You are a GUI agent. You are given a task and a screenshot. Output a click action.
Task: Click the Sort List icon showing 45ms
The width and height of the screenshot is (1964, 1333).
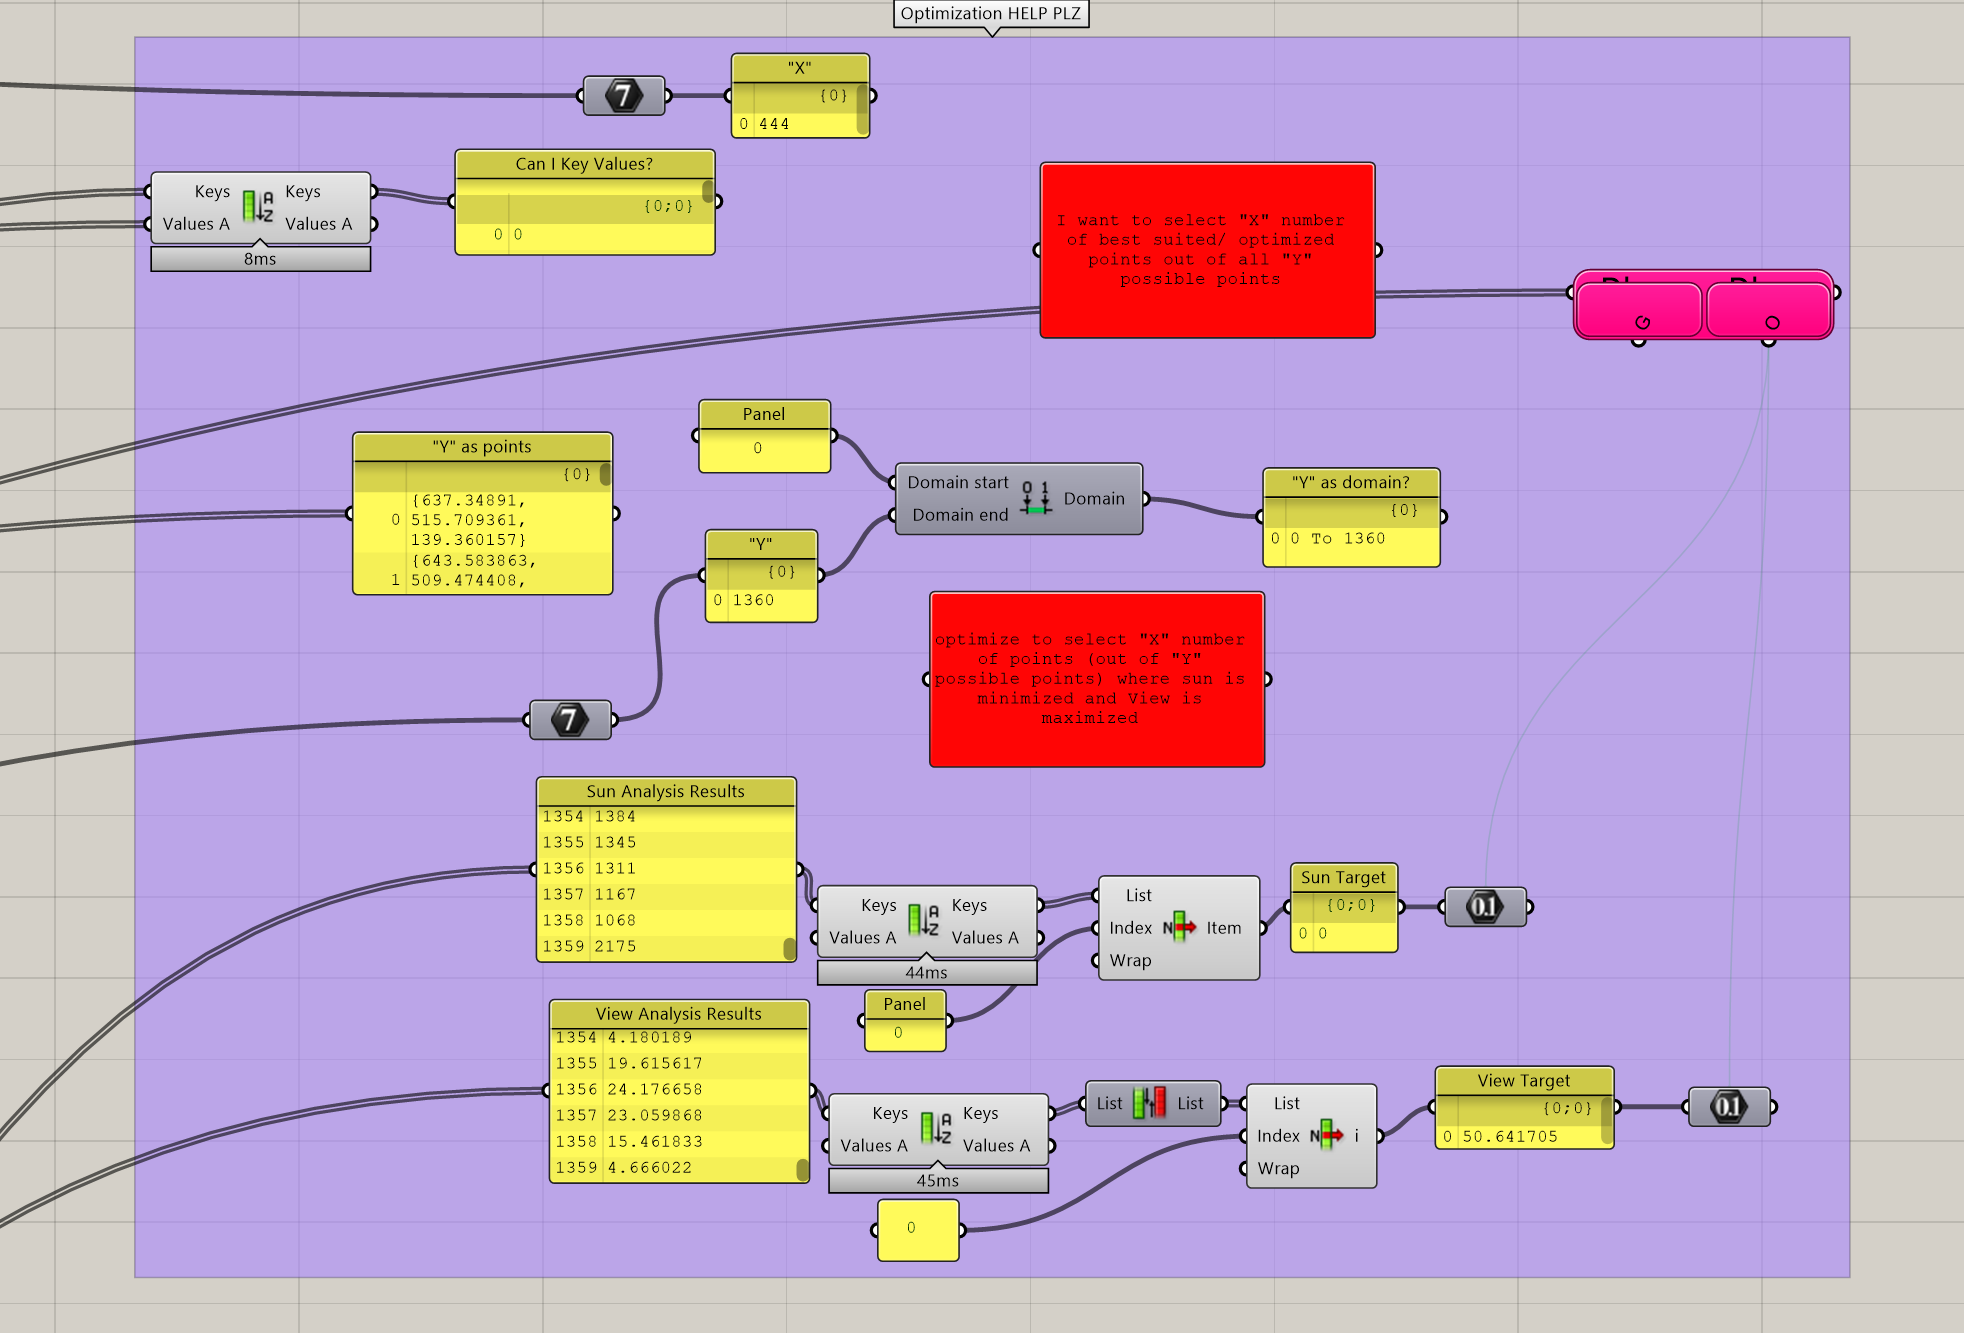[936, 1128]
